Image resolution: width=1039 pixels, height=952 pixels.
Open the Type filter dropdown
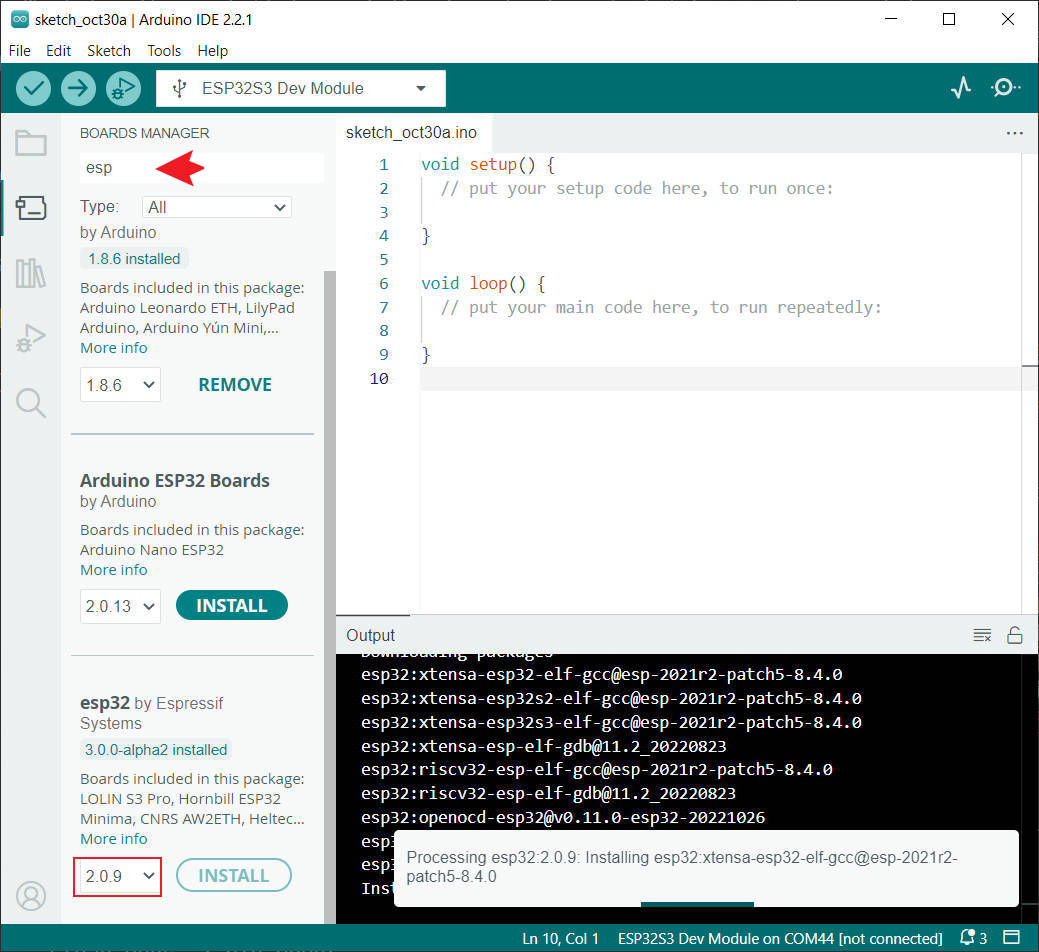(217, 207)
